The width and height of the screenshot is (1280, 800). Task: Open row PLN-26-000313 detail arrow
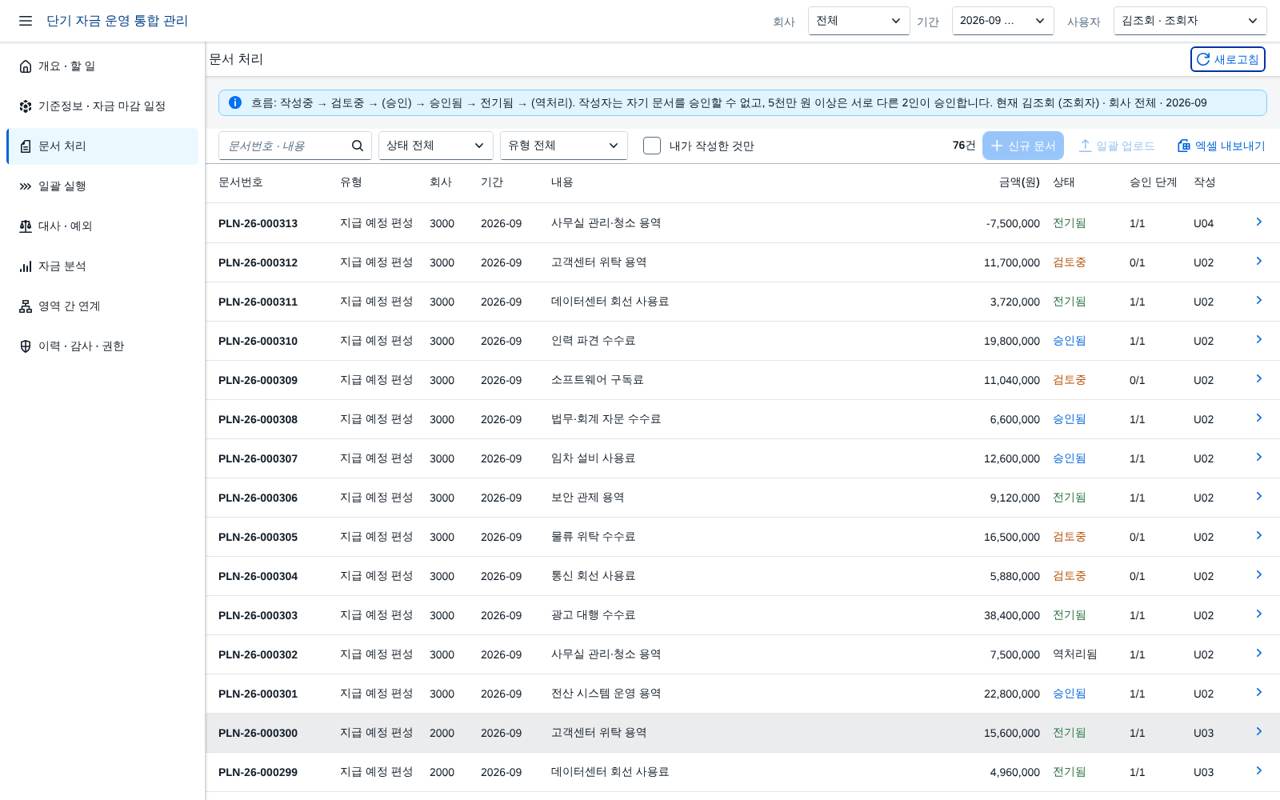(x=1259, y=222)
